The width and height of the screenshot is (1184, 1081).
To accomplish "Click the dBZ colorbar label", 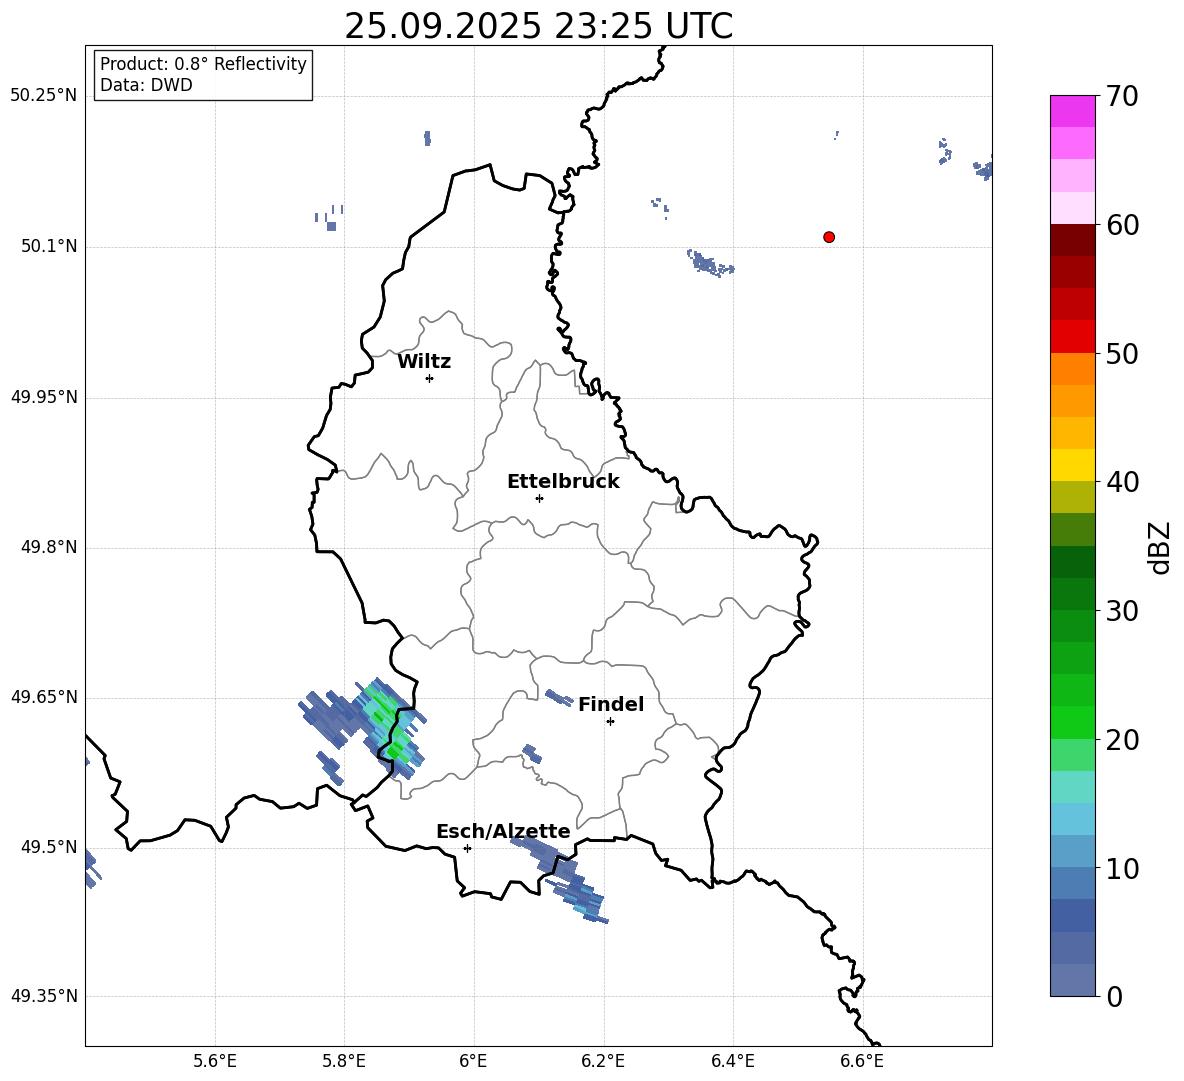I will pyautogui.click(x=1159, y=547).
